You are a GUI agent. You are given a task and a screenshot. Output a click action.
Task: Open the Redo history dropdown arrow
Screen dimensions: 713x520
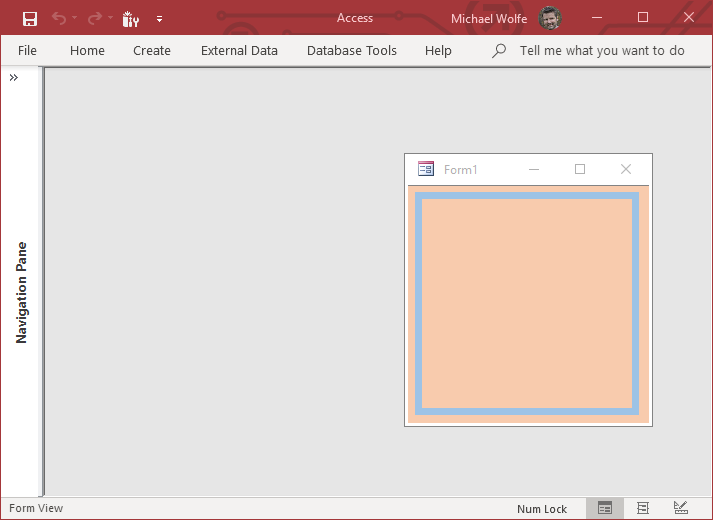click(x=110, y=18)
